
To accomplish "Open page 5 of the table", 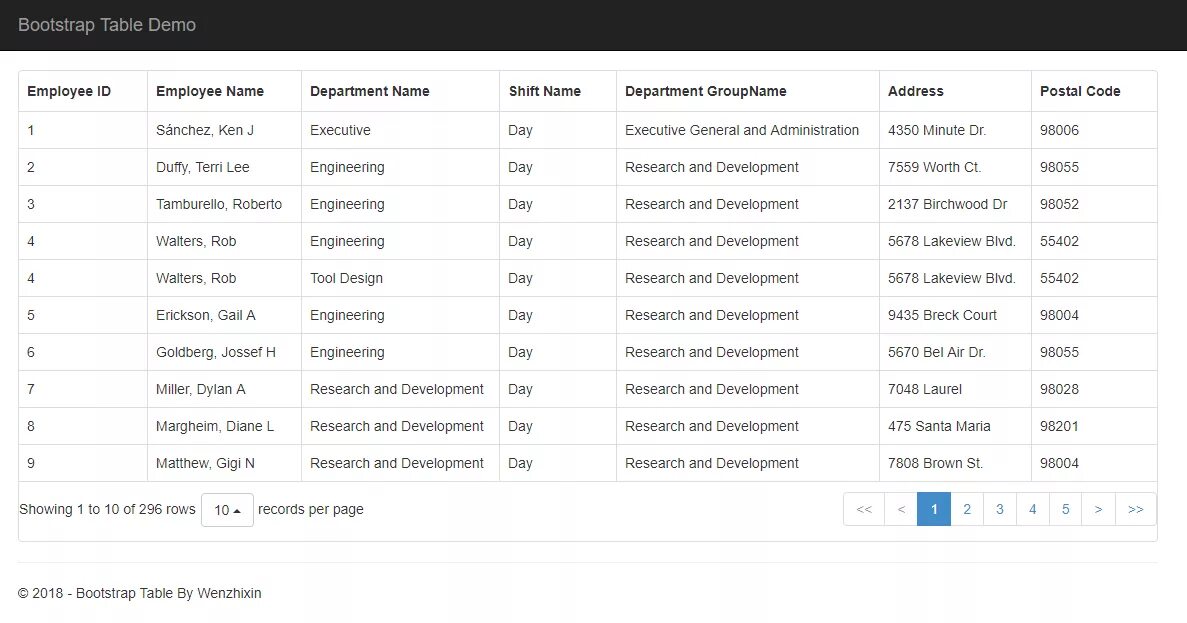I will (x=1066, y=509).
